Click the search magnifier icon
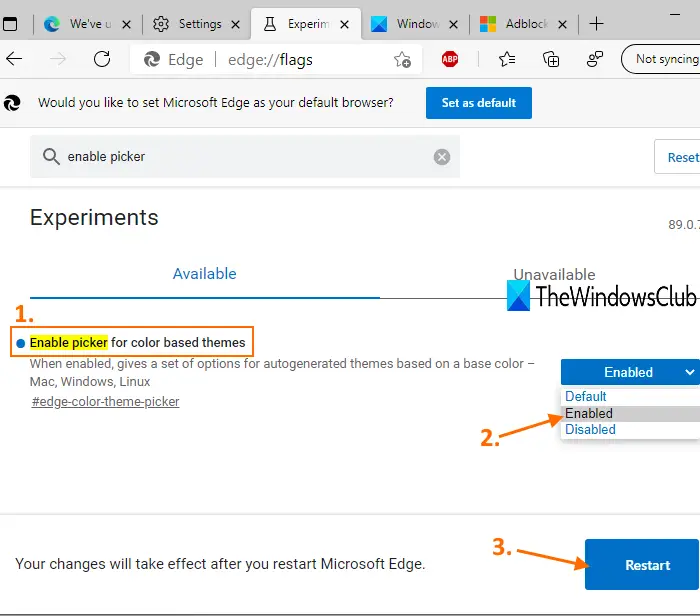This screenshot has height=616, width=700. 51,157
